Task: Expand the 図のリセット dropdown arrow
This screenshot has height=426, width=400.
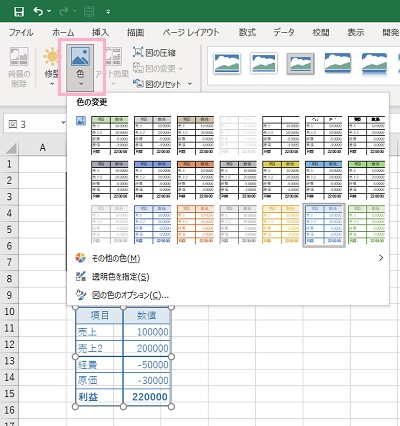Action: point(190,84)
